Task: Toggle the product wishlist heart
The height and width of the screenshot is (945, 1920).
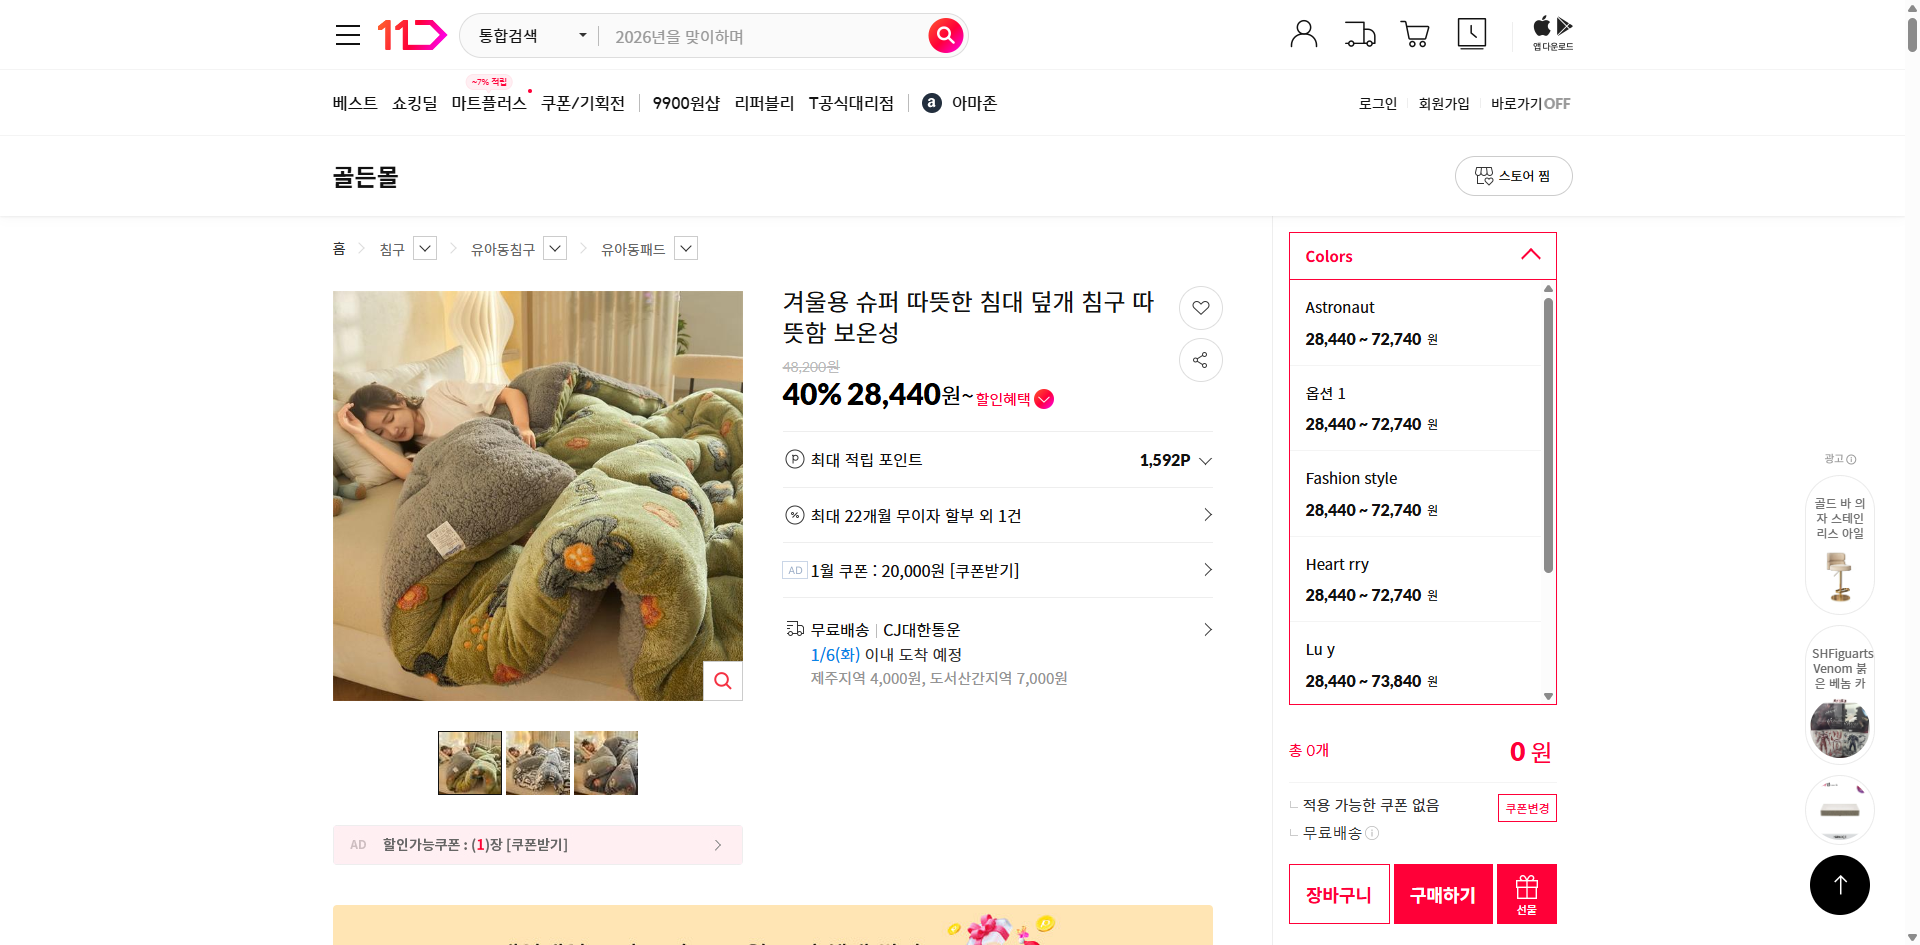Action: pyautogui.click(x=1200, y=308)
